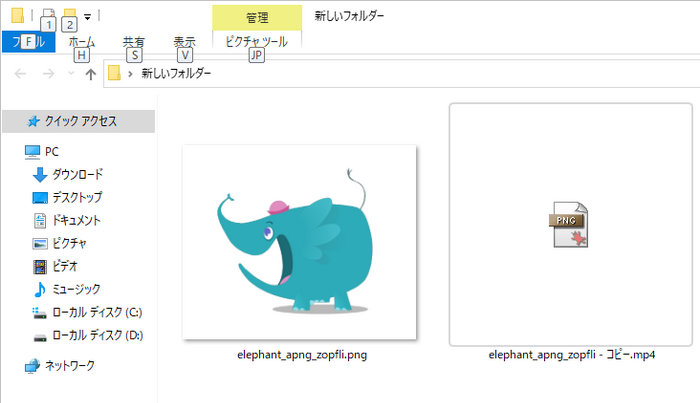
Task: Click the Local Disk (C:) drive icon
Action: [x=40, y=312]
